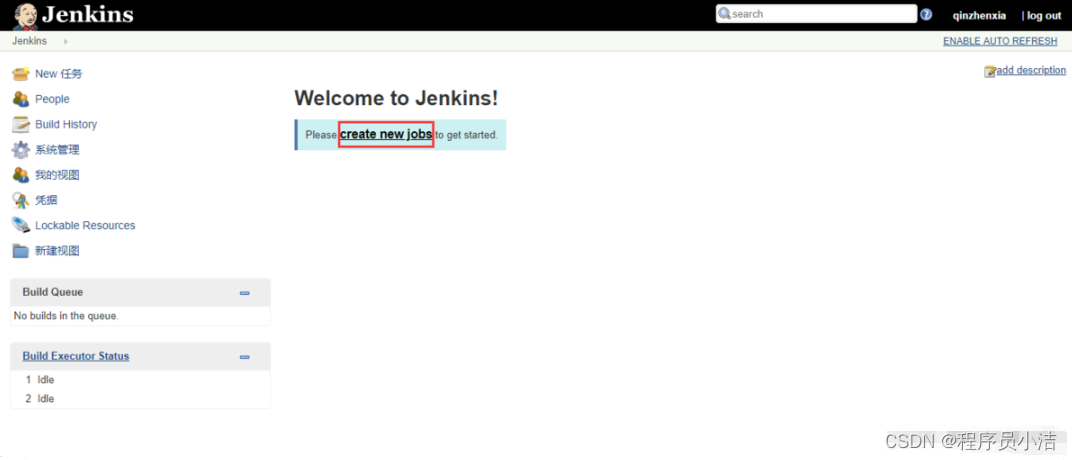Click the Lockable Resources drive icon
The width and height of the screenshot is (1072, 460).
[21, 225]
